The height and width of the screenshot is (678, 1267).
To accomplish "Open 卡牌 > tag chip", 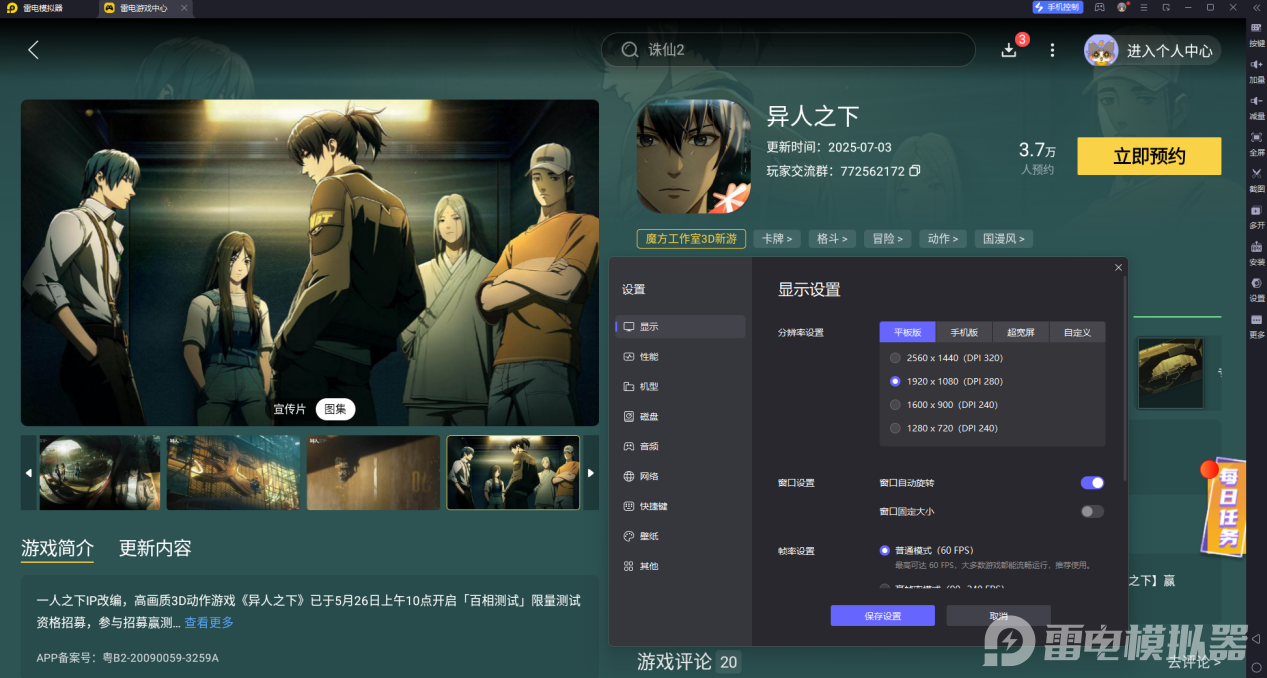I will point(777,239).
